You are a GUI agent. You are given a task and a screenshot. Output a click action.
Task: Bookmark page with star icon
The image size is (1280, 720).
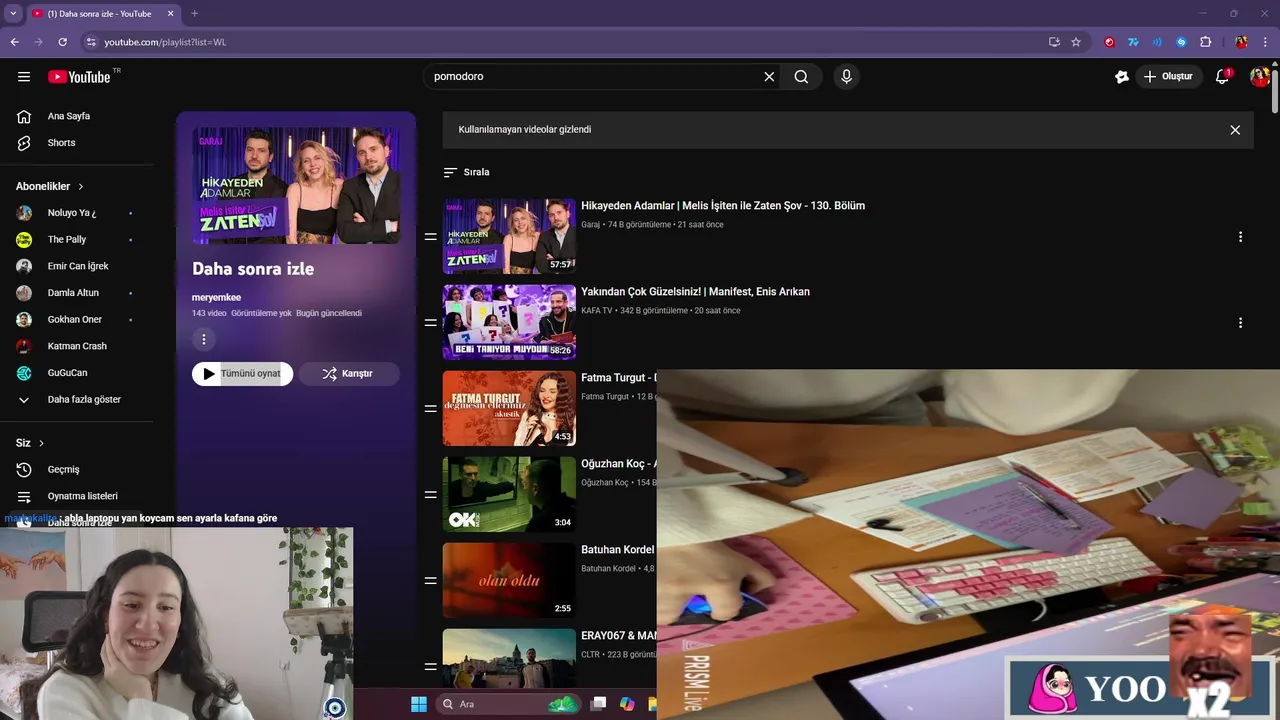point(1076,42)
